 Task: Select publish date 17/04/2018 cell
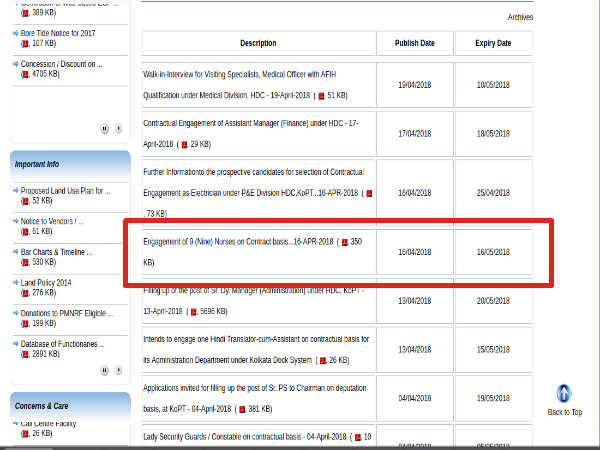click(x=415, y=134)
